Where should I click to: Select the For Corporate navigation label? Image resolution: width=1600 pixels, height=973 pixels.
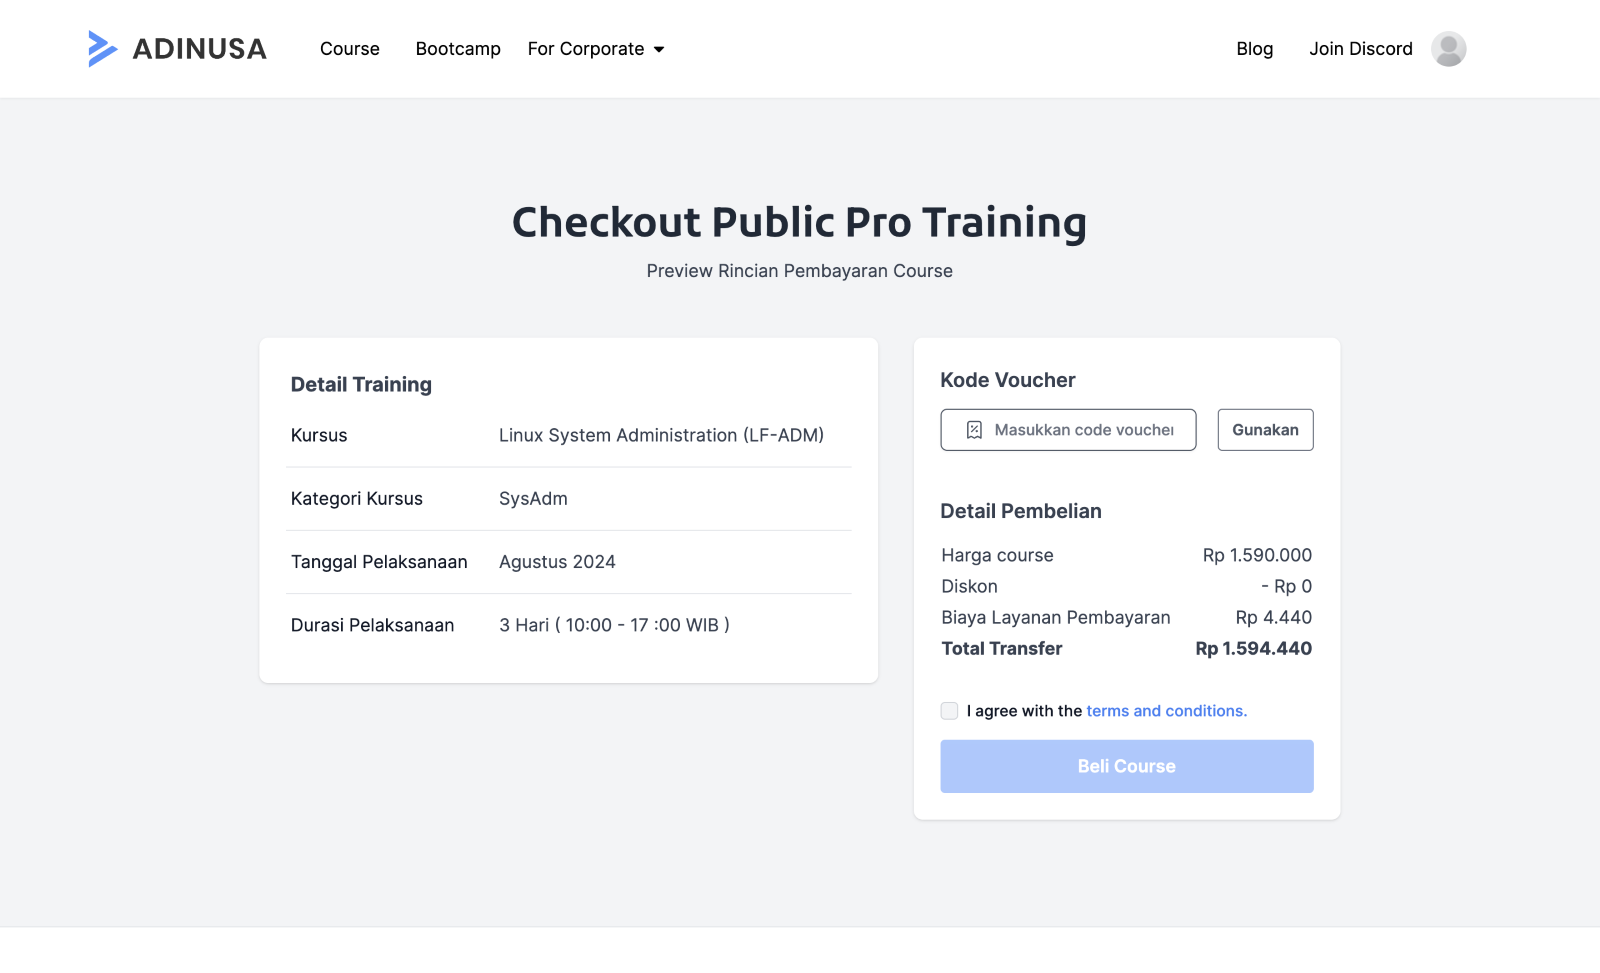(586, 49)
